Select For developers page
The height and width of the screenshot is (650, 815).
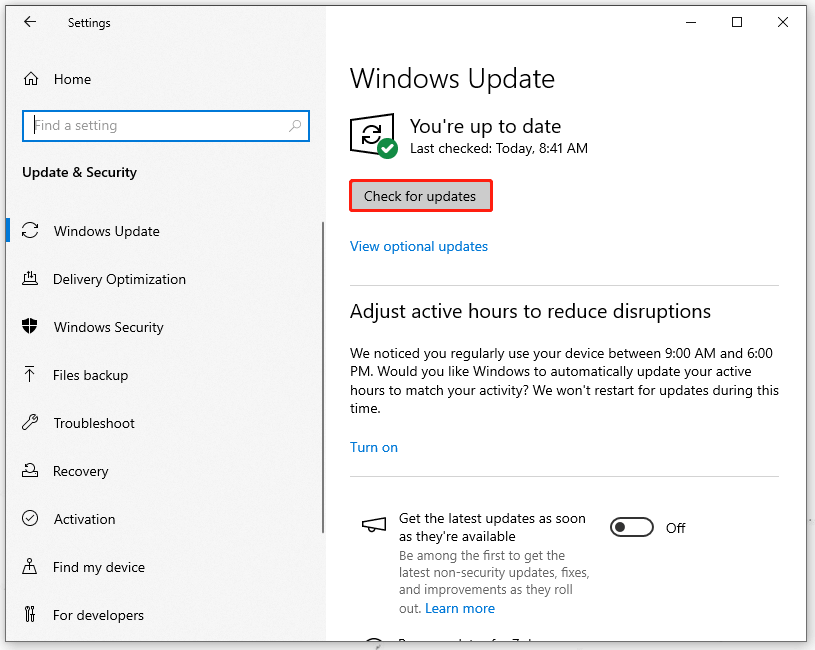coord(98,615)
